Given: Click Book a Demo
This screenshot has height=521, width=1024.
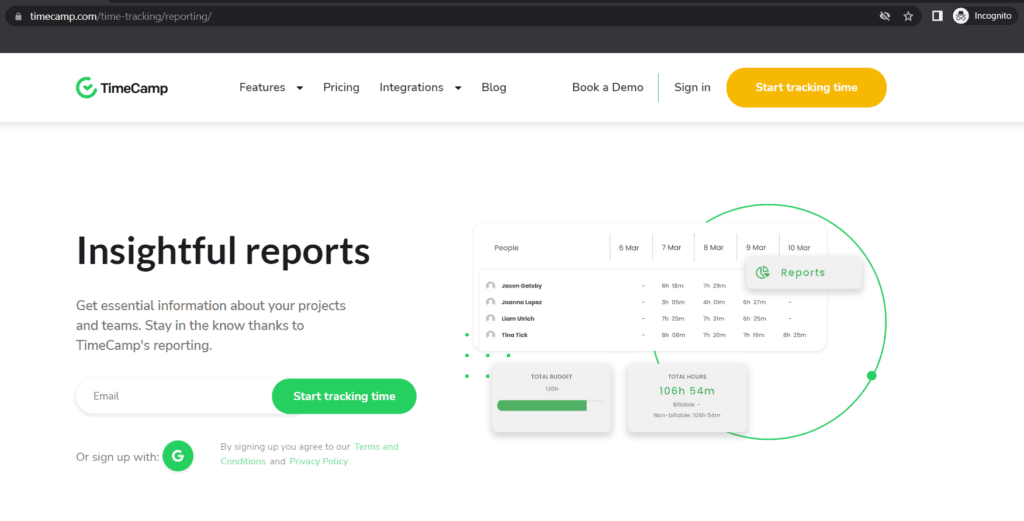Looking at the screenshot, I should (x=607, y=87).
